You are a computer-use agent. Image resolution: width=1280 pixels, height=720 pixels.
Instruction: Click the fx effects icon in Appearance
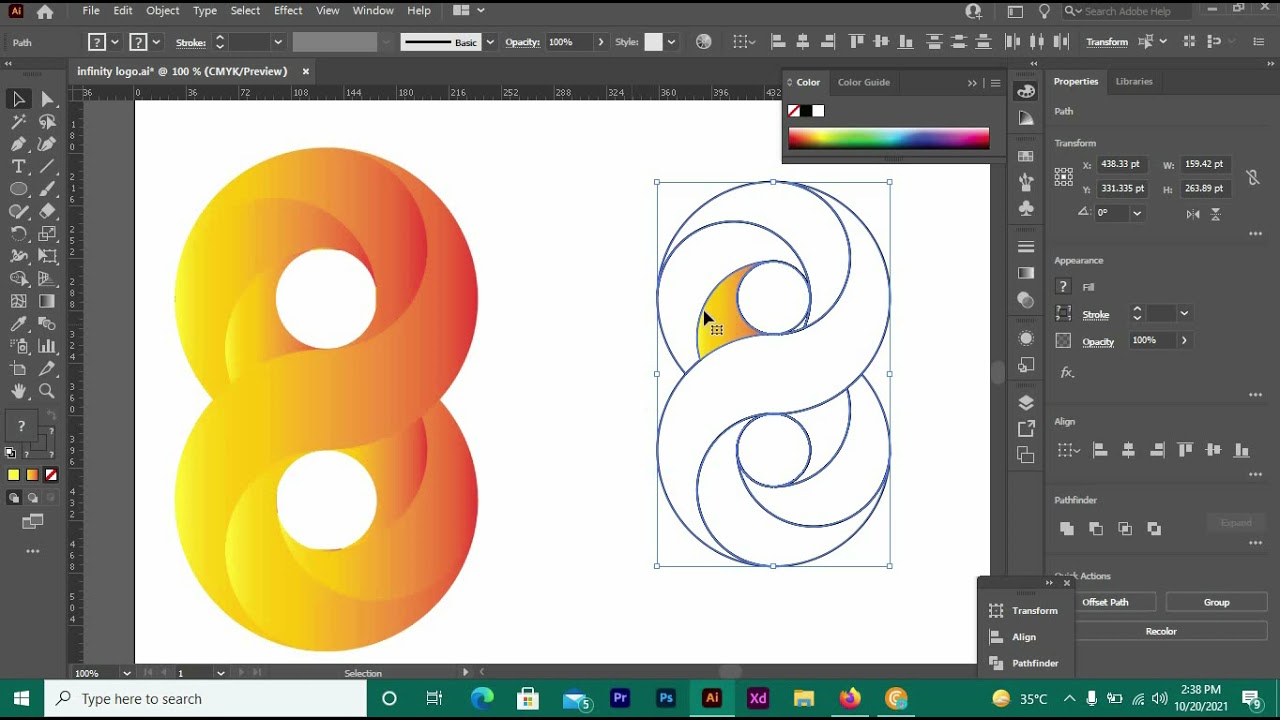pyautogui.click(x=1067, y=372)
